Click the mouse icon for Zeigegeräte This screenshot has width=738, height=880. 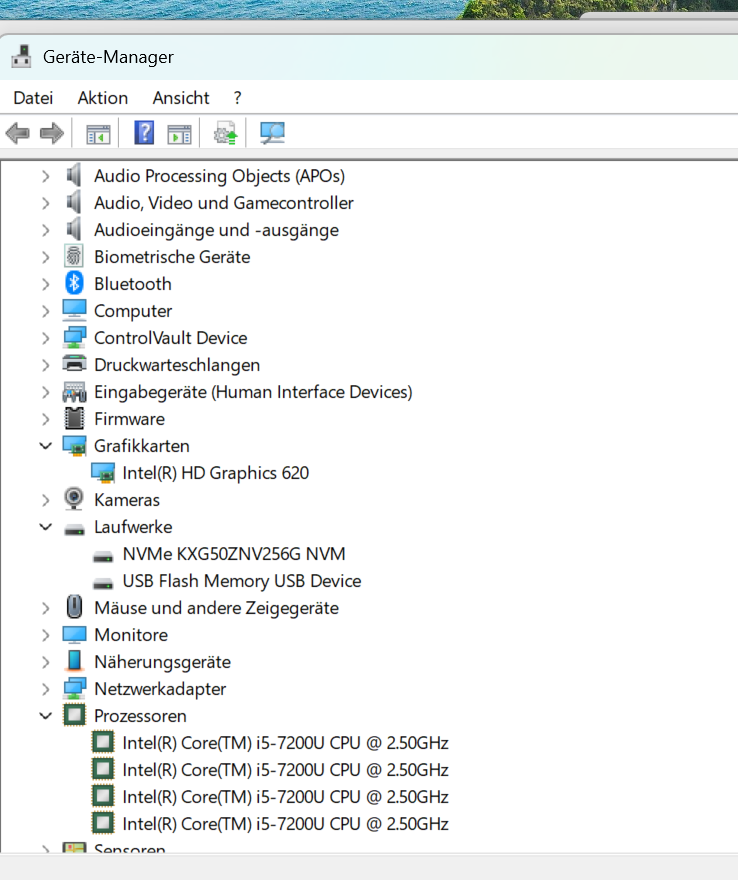(74, 607)
